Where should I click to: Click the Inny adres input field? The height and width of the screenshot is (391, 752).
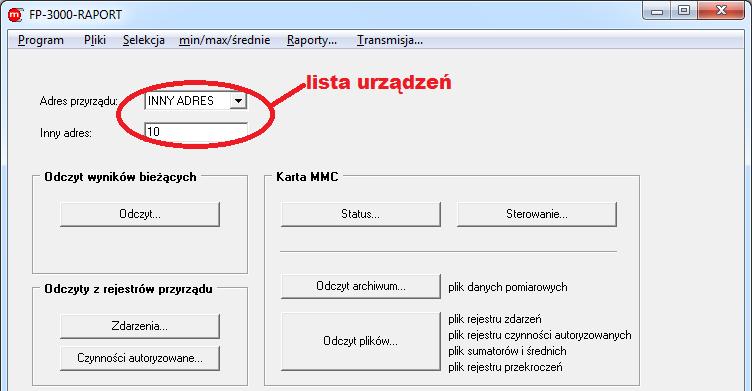coord(196,131)
